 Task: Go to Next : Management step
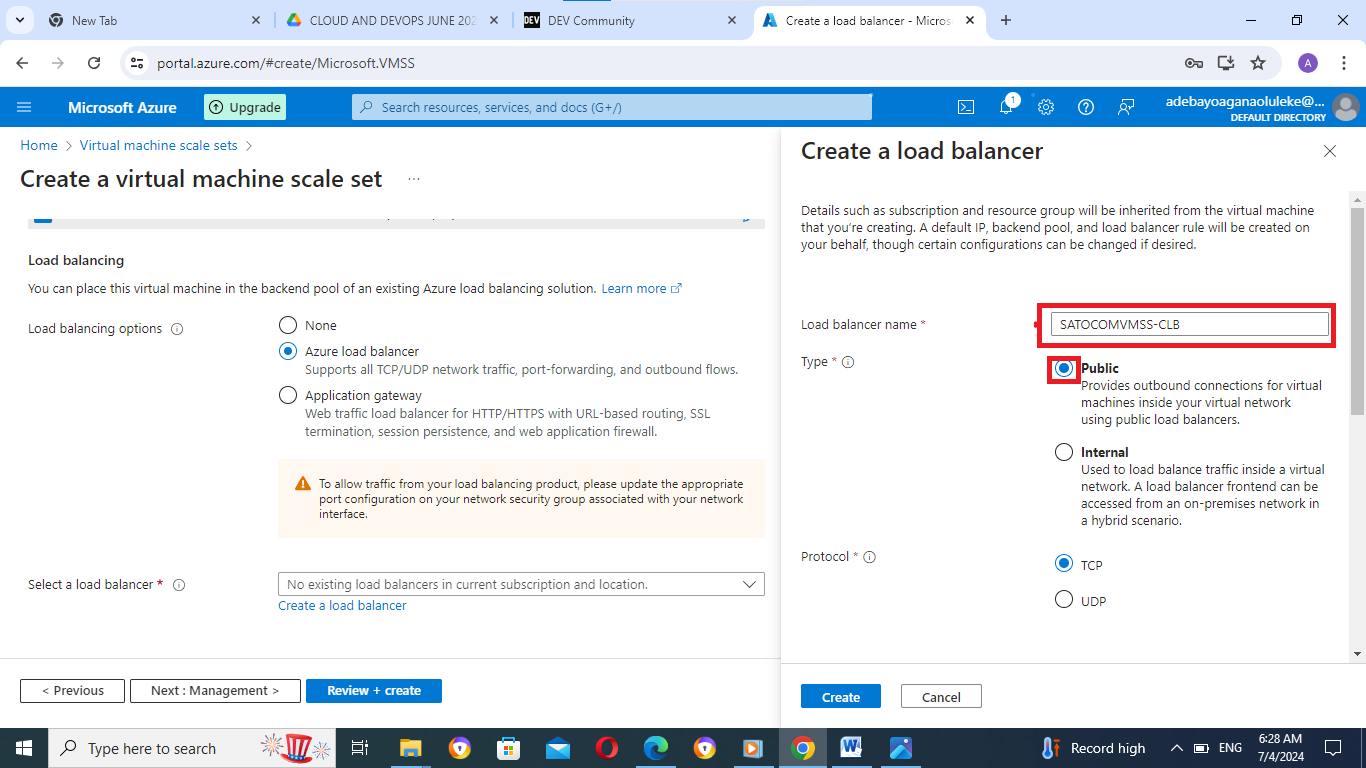tap(215, 690)
